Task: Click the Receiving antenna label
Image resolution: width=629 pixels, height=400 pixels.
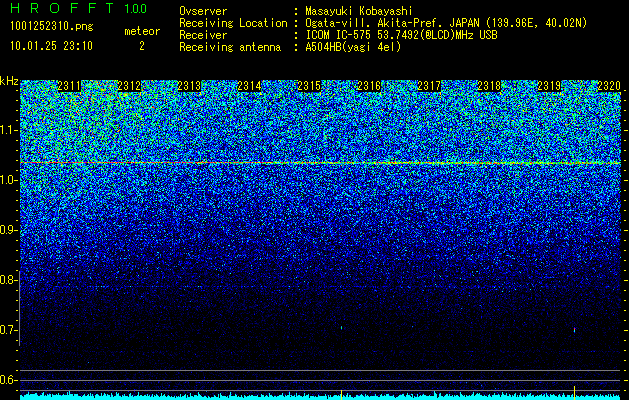Action: (230, 47)
